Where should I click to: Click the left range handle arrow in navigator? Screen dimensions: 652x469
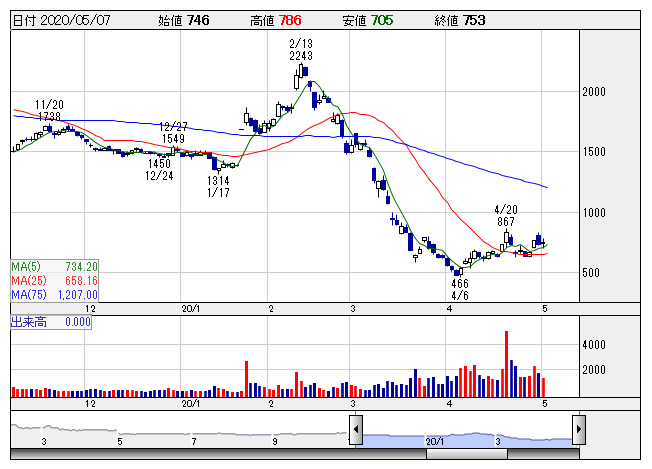pos(356,429)
